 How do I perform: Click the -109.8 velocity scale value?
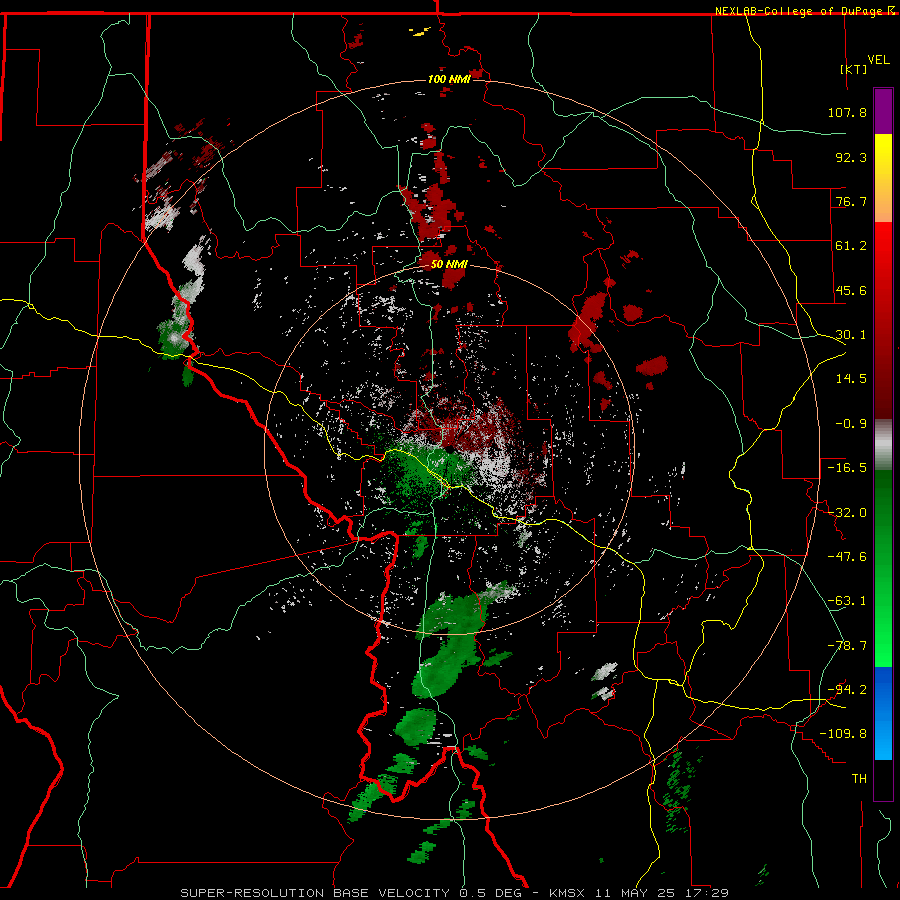point(843,734)
